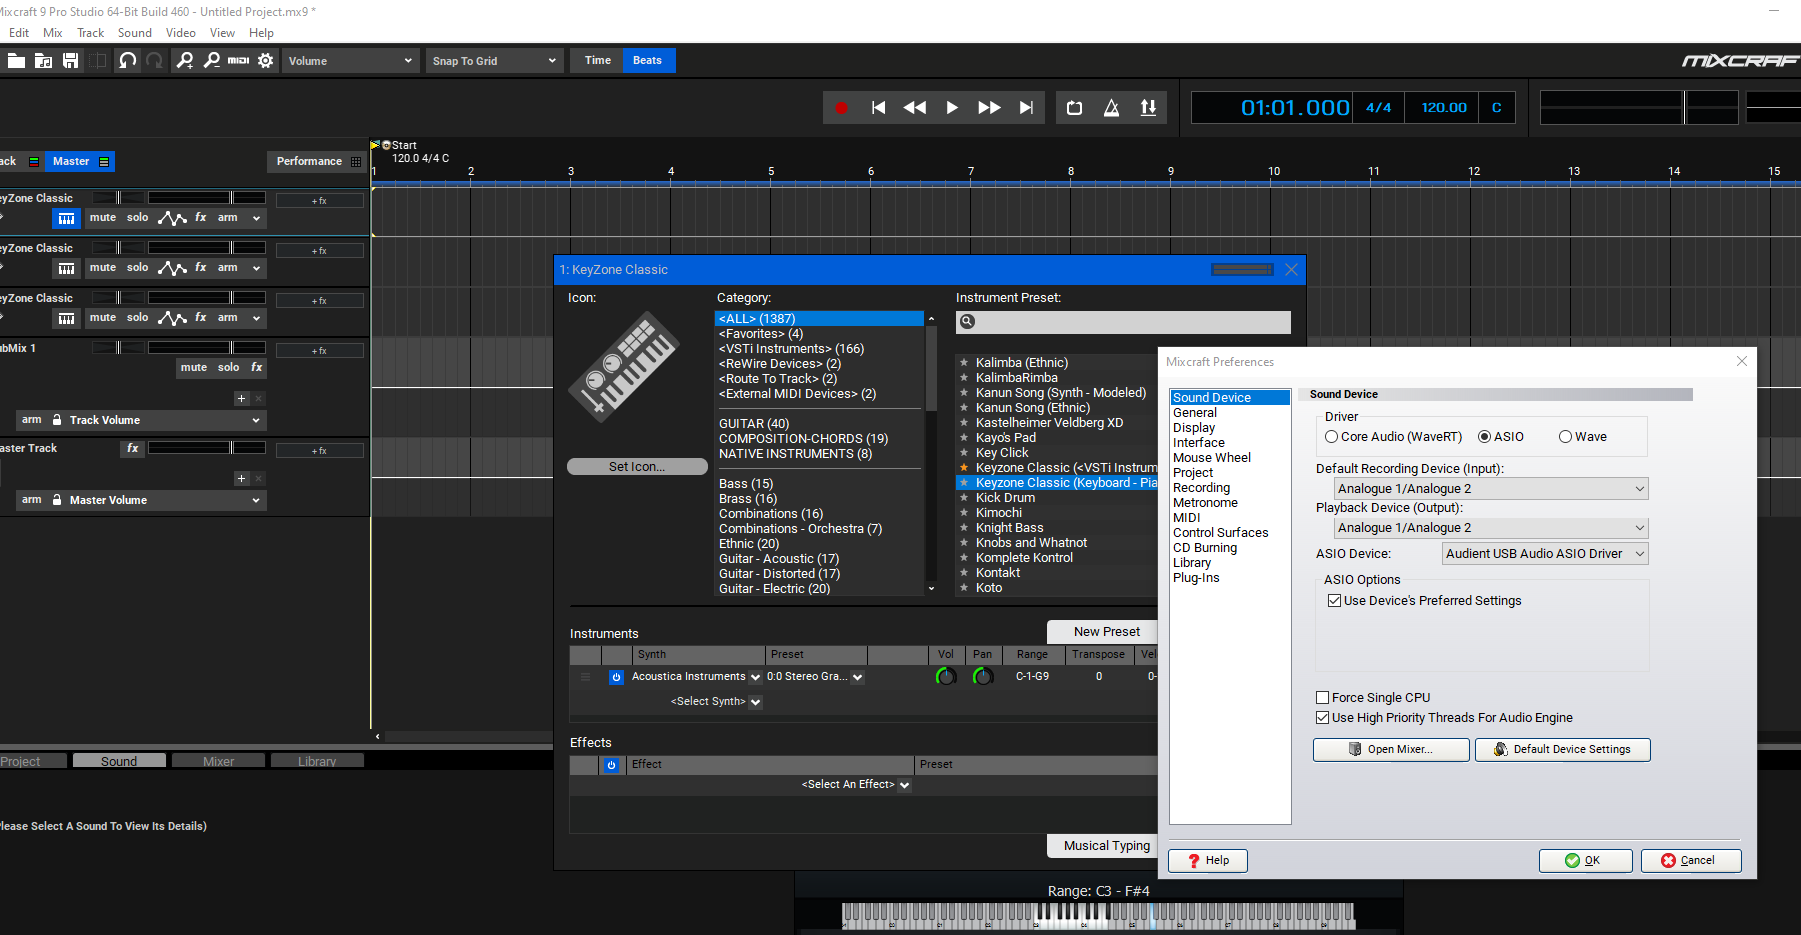
Task: Click the rewind transport button
Action: pyautogui.click(x=914, y=108)
